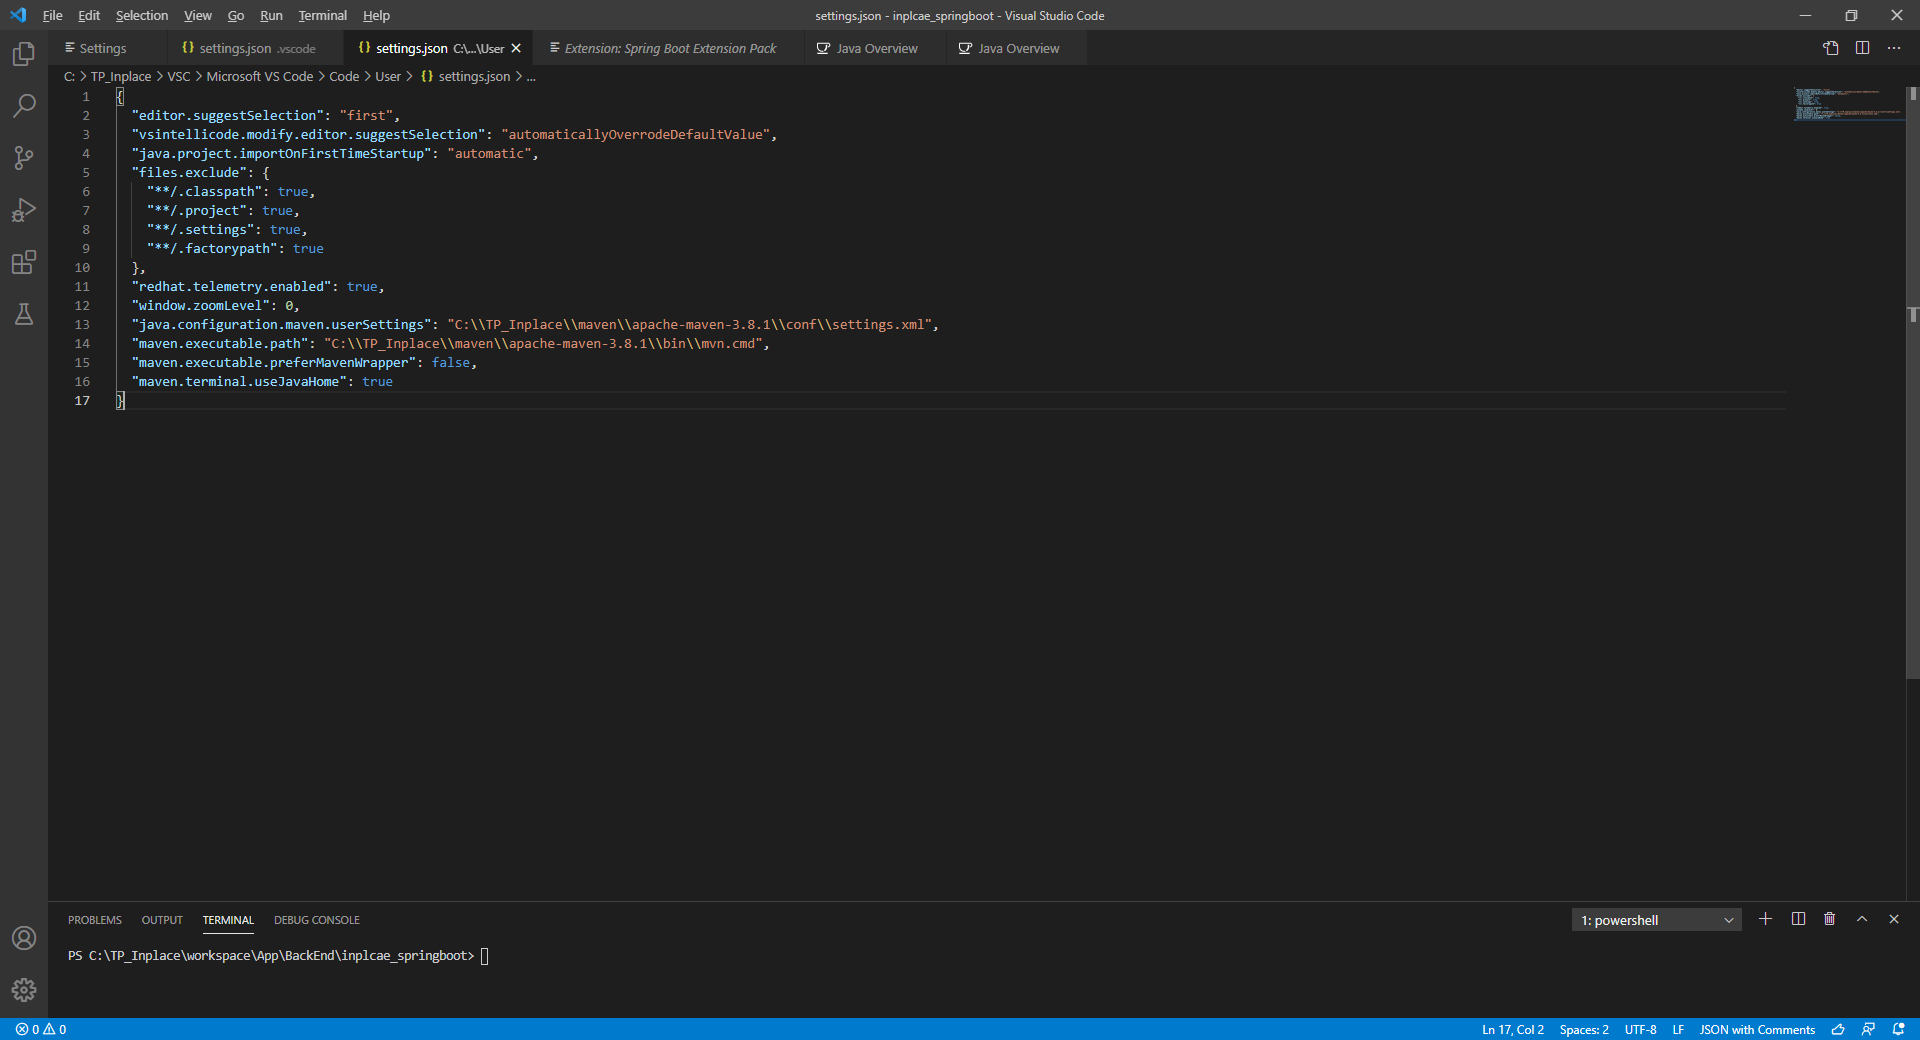The image size is (1920, 1040).
Task: Change language mode JSON with Comments
Action: (x=1757, y=1029)
